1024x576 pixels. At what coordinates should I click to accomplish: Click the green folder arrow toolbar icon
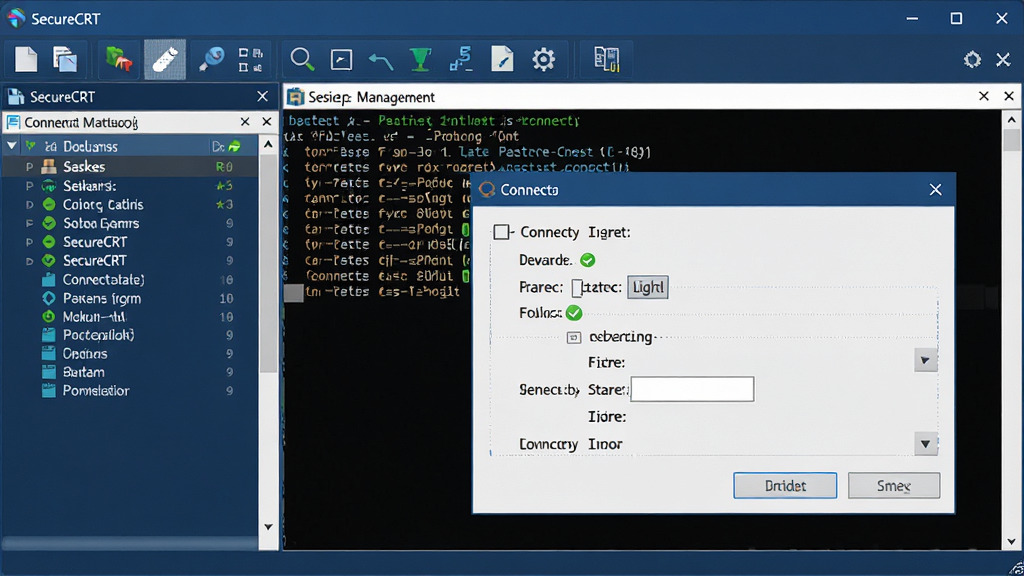(119, 59)
